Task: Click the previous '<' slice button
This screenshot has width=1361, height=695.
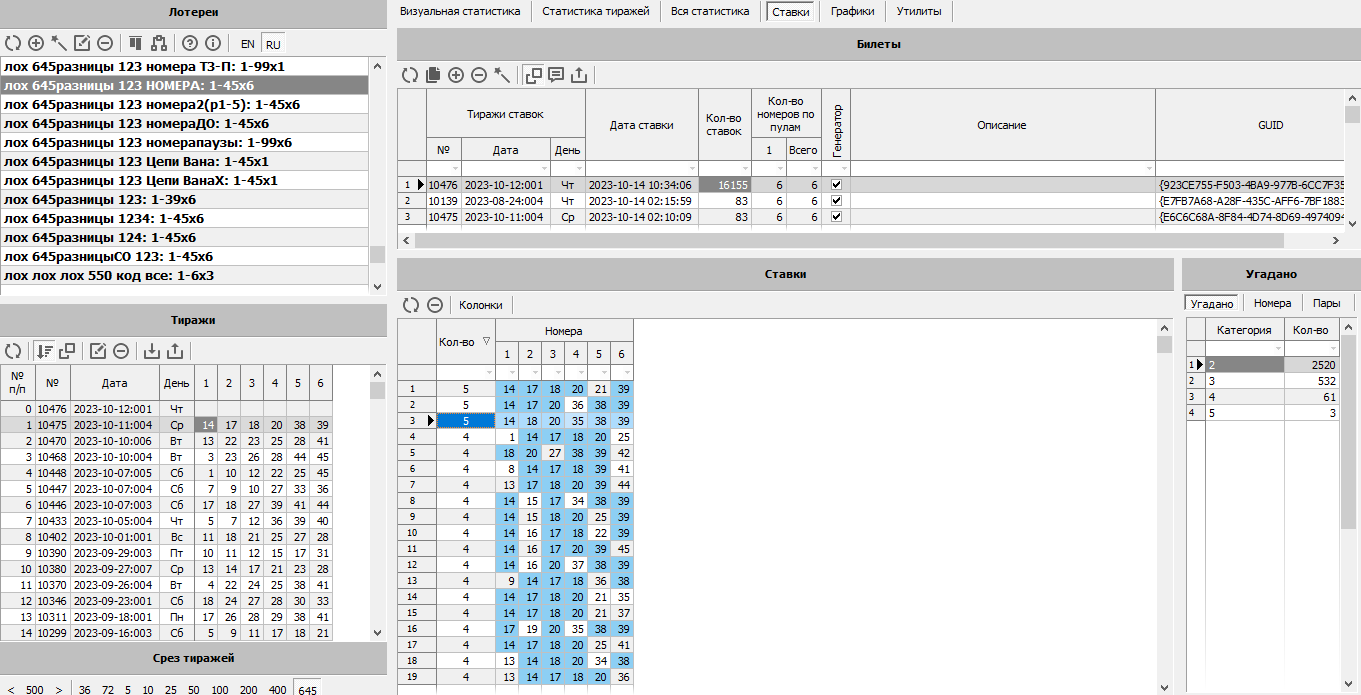Action: click(x=11, y=690)
